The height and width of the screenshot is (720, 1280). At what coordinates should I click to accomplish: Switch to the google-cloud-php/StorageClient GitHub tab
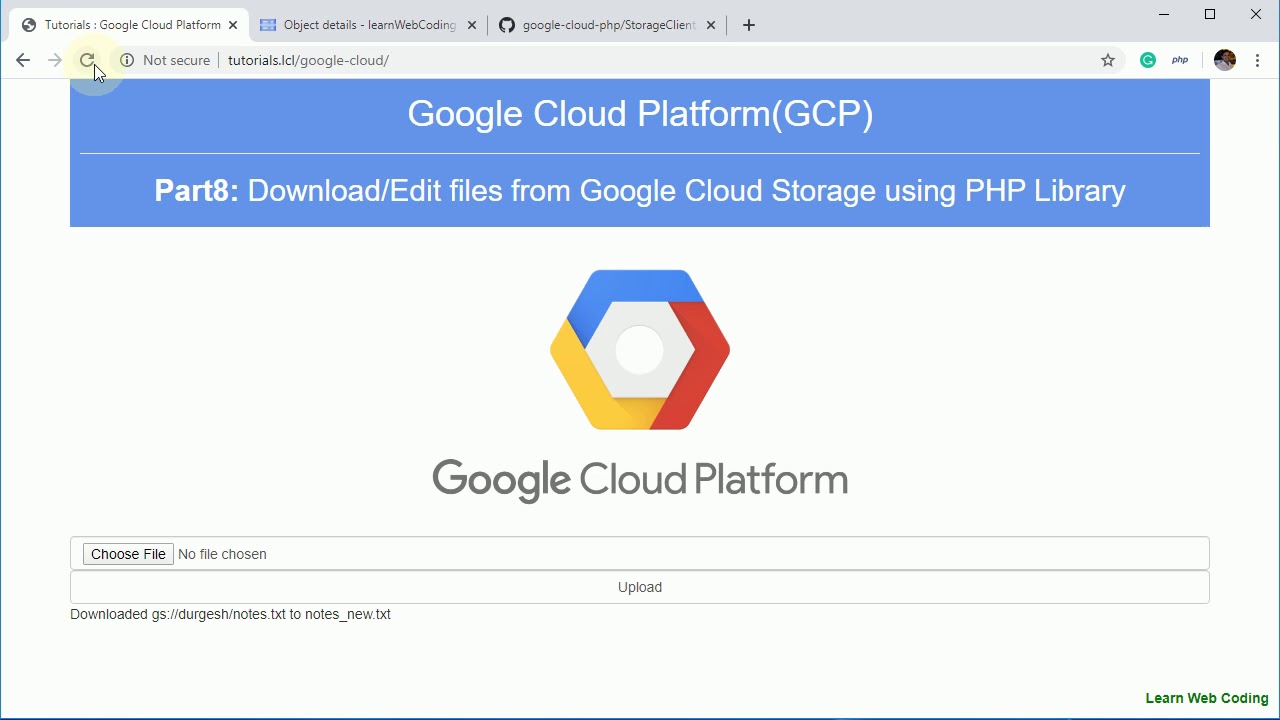[x=608, y=25]
